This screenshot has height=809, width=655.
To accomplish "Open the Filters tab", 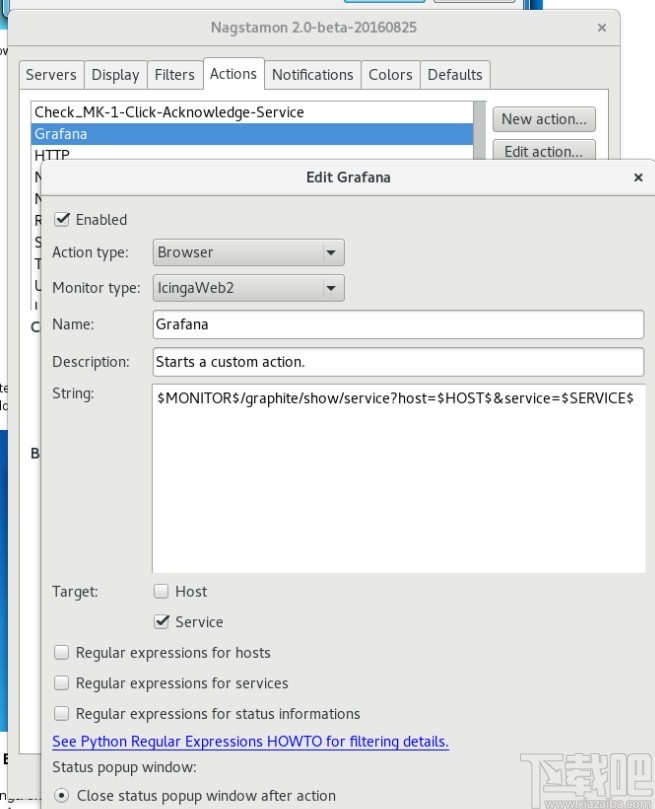I will coord(174,75).
